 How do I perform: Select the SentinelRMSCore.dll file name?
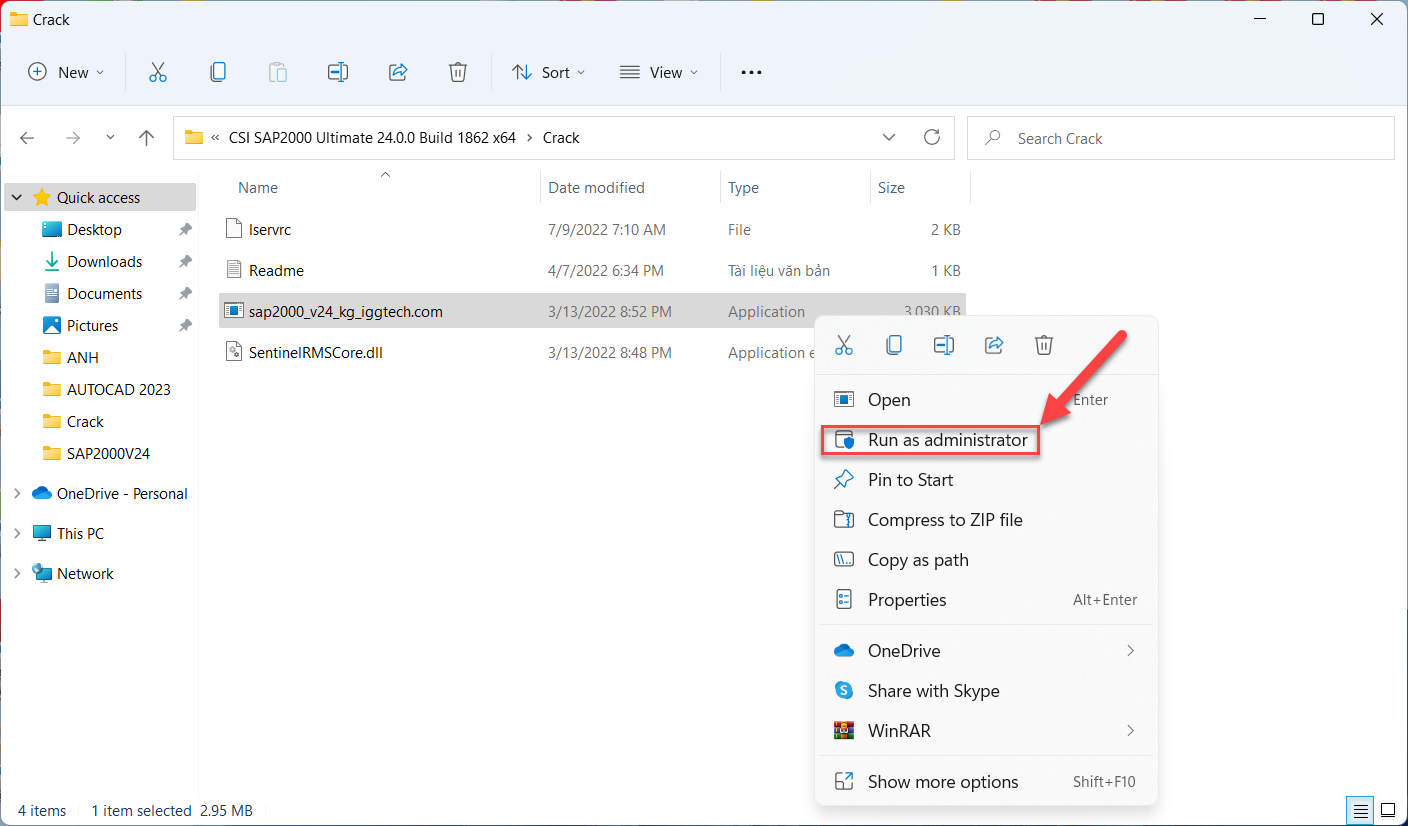pos(316,353)
